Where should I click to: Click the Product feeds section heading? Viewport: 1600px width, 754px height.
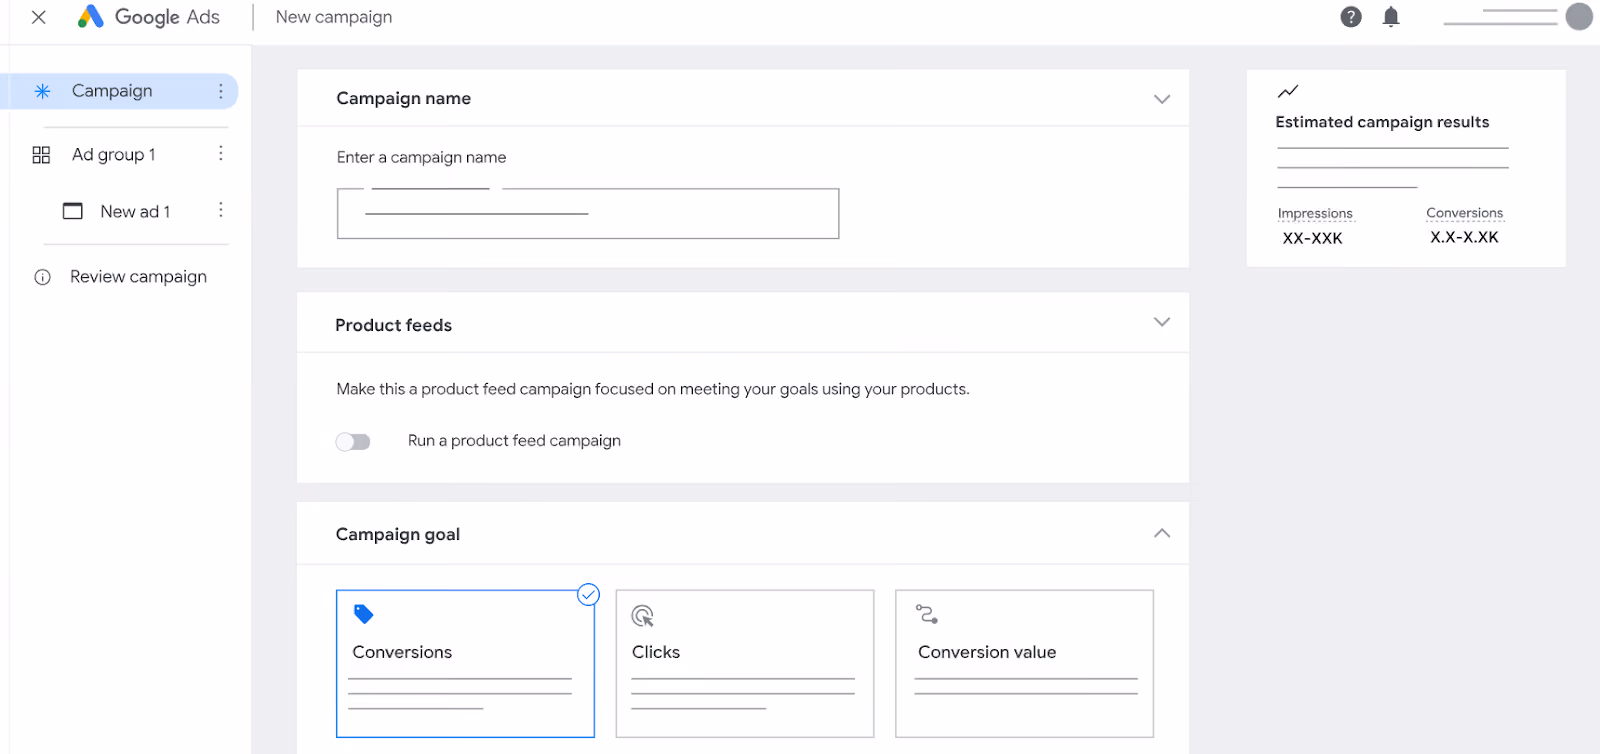[x=393, y=325]
